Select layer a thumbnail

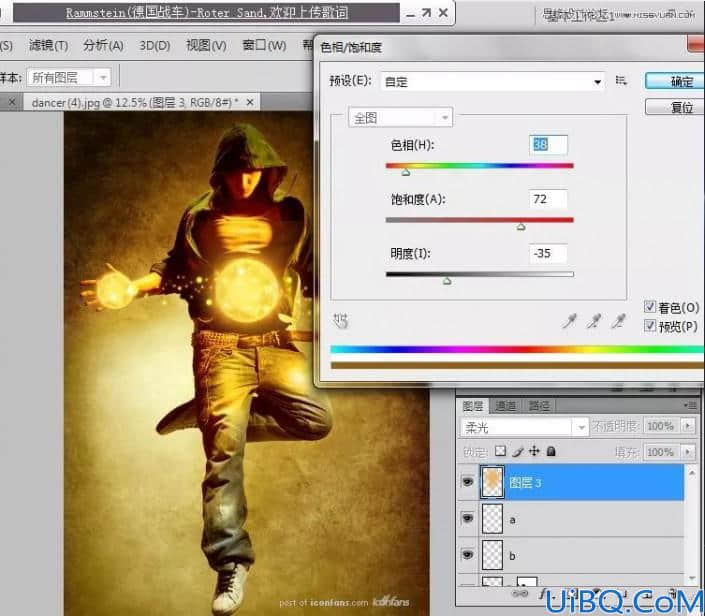tap(492, 518)
